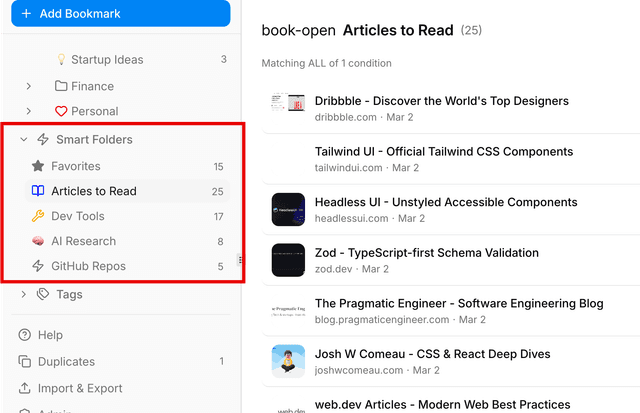Click the heart icon beside Personal
The width and height of the screenshot is (640, 413).
[61, 111]
